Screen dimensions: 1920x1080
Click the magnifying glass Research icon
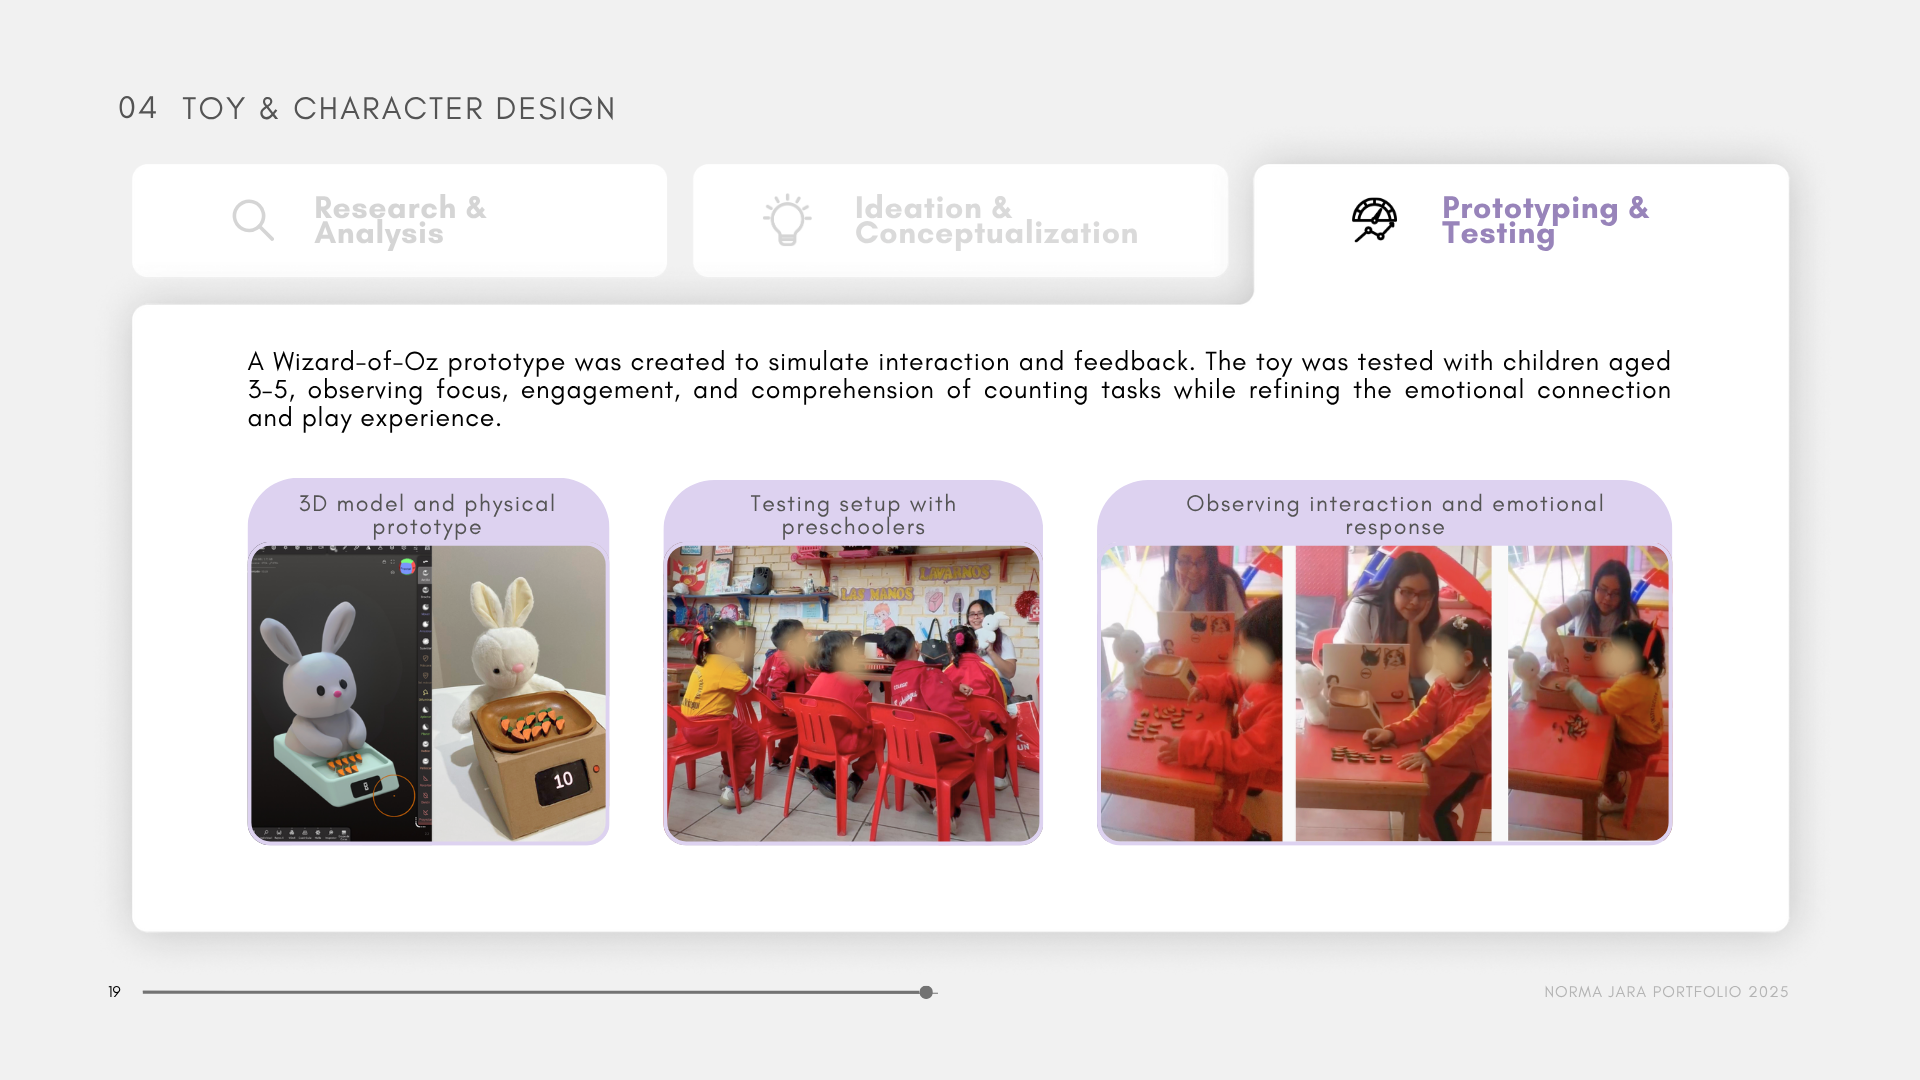point(253,220)
